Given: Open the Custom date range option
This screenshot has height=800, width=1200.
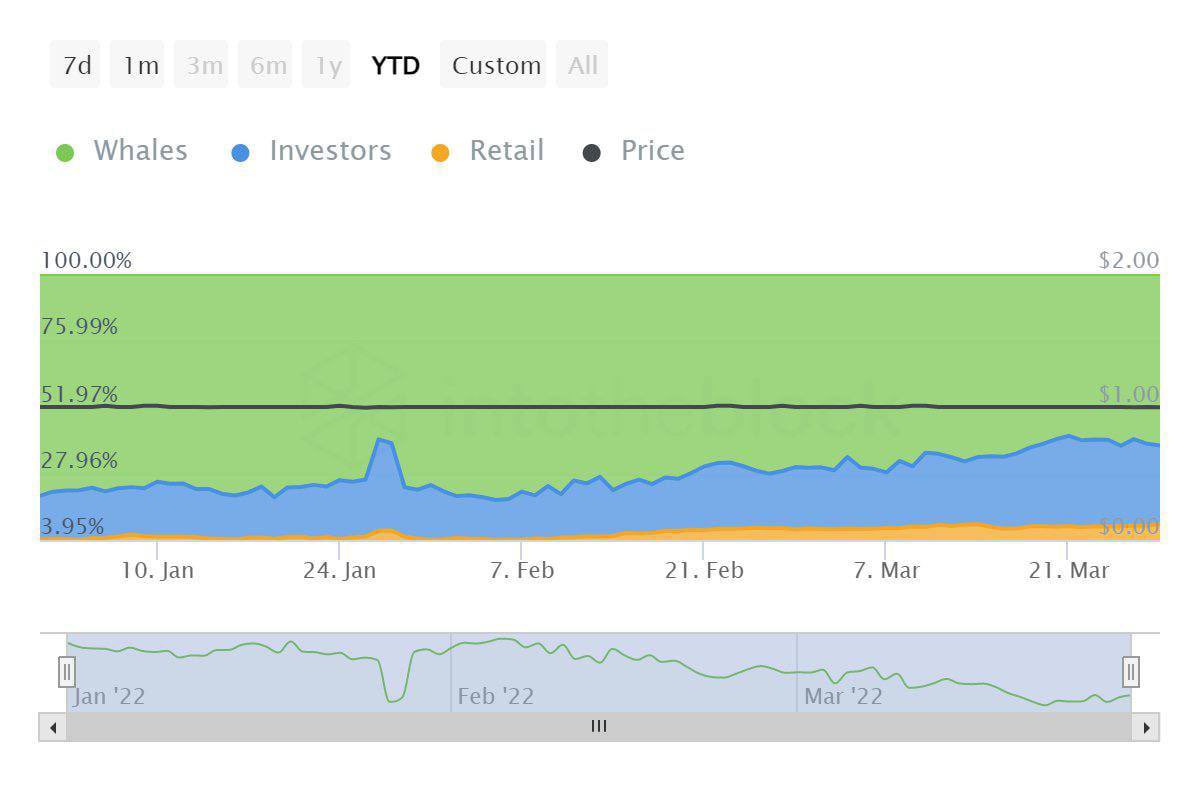Looking at the screenshot, I should [494, 65].
